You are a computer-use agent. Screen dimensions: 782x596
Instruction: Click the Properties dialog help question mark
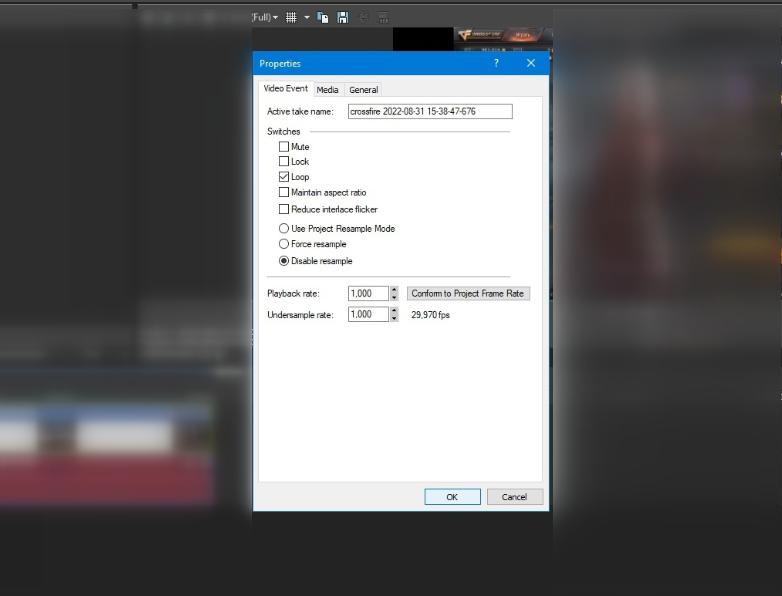(497, 63)
